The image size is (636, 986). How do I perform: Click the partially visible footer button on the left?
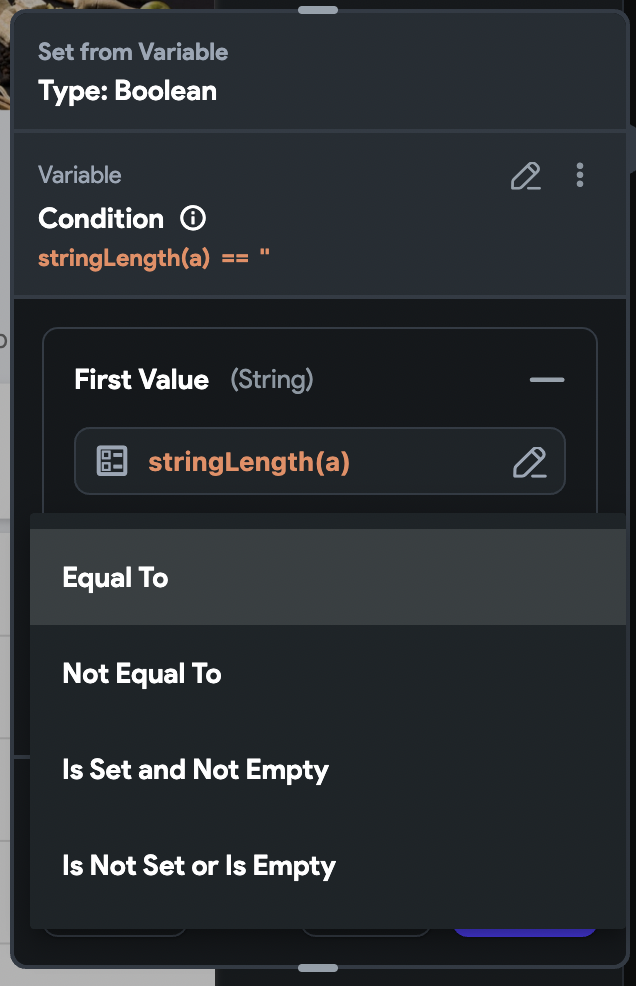coord(114,930)
